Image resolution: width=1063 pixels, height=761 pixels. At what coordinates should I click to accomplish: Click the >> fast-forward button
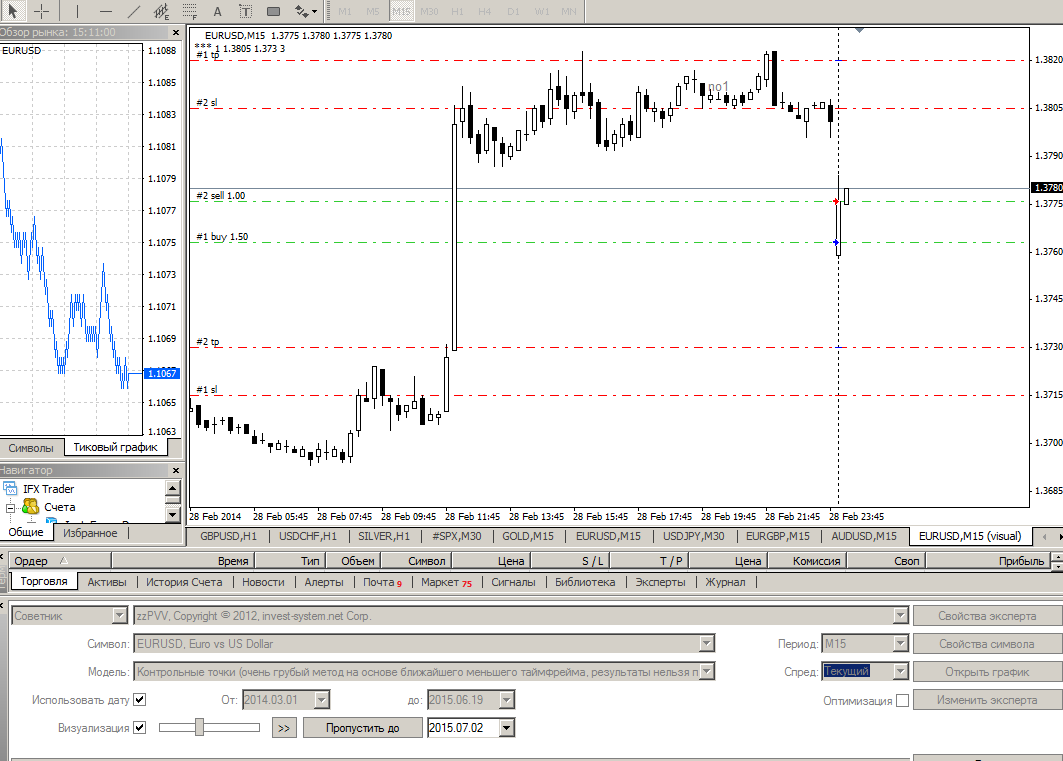[284, 728]
